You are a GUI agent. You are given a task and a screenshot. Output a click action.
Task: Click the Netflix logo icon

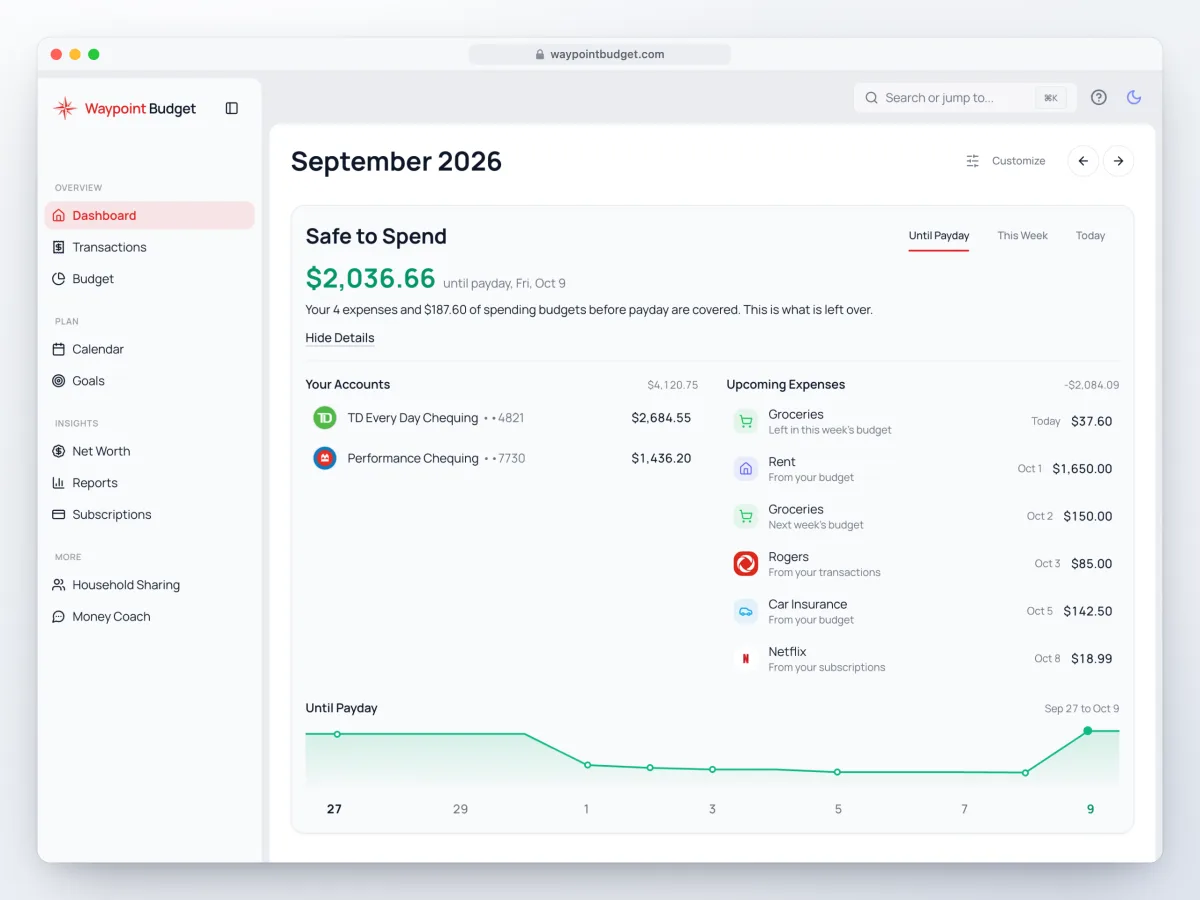click(746, 659)
